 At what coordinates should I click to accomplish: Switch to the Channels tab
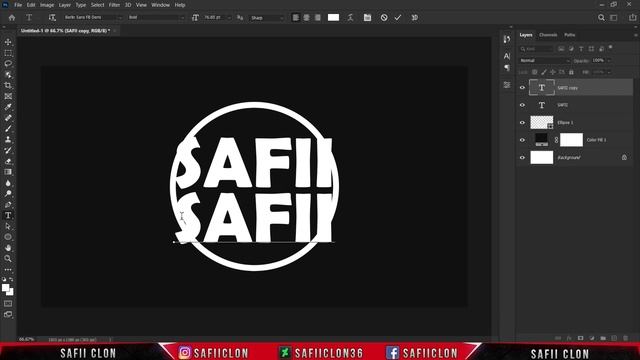548,35
